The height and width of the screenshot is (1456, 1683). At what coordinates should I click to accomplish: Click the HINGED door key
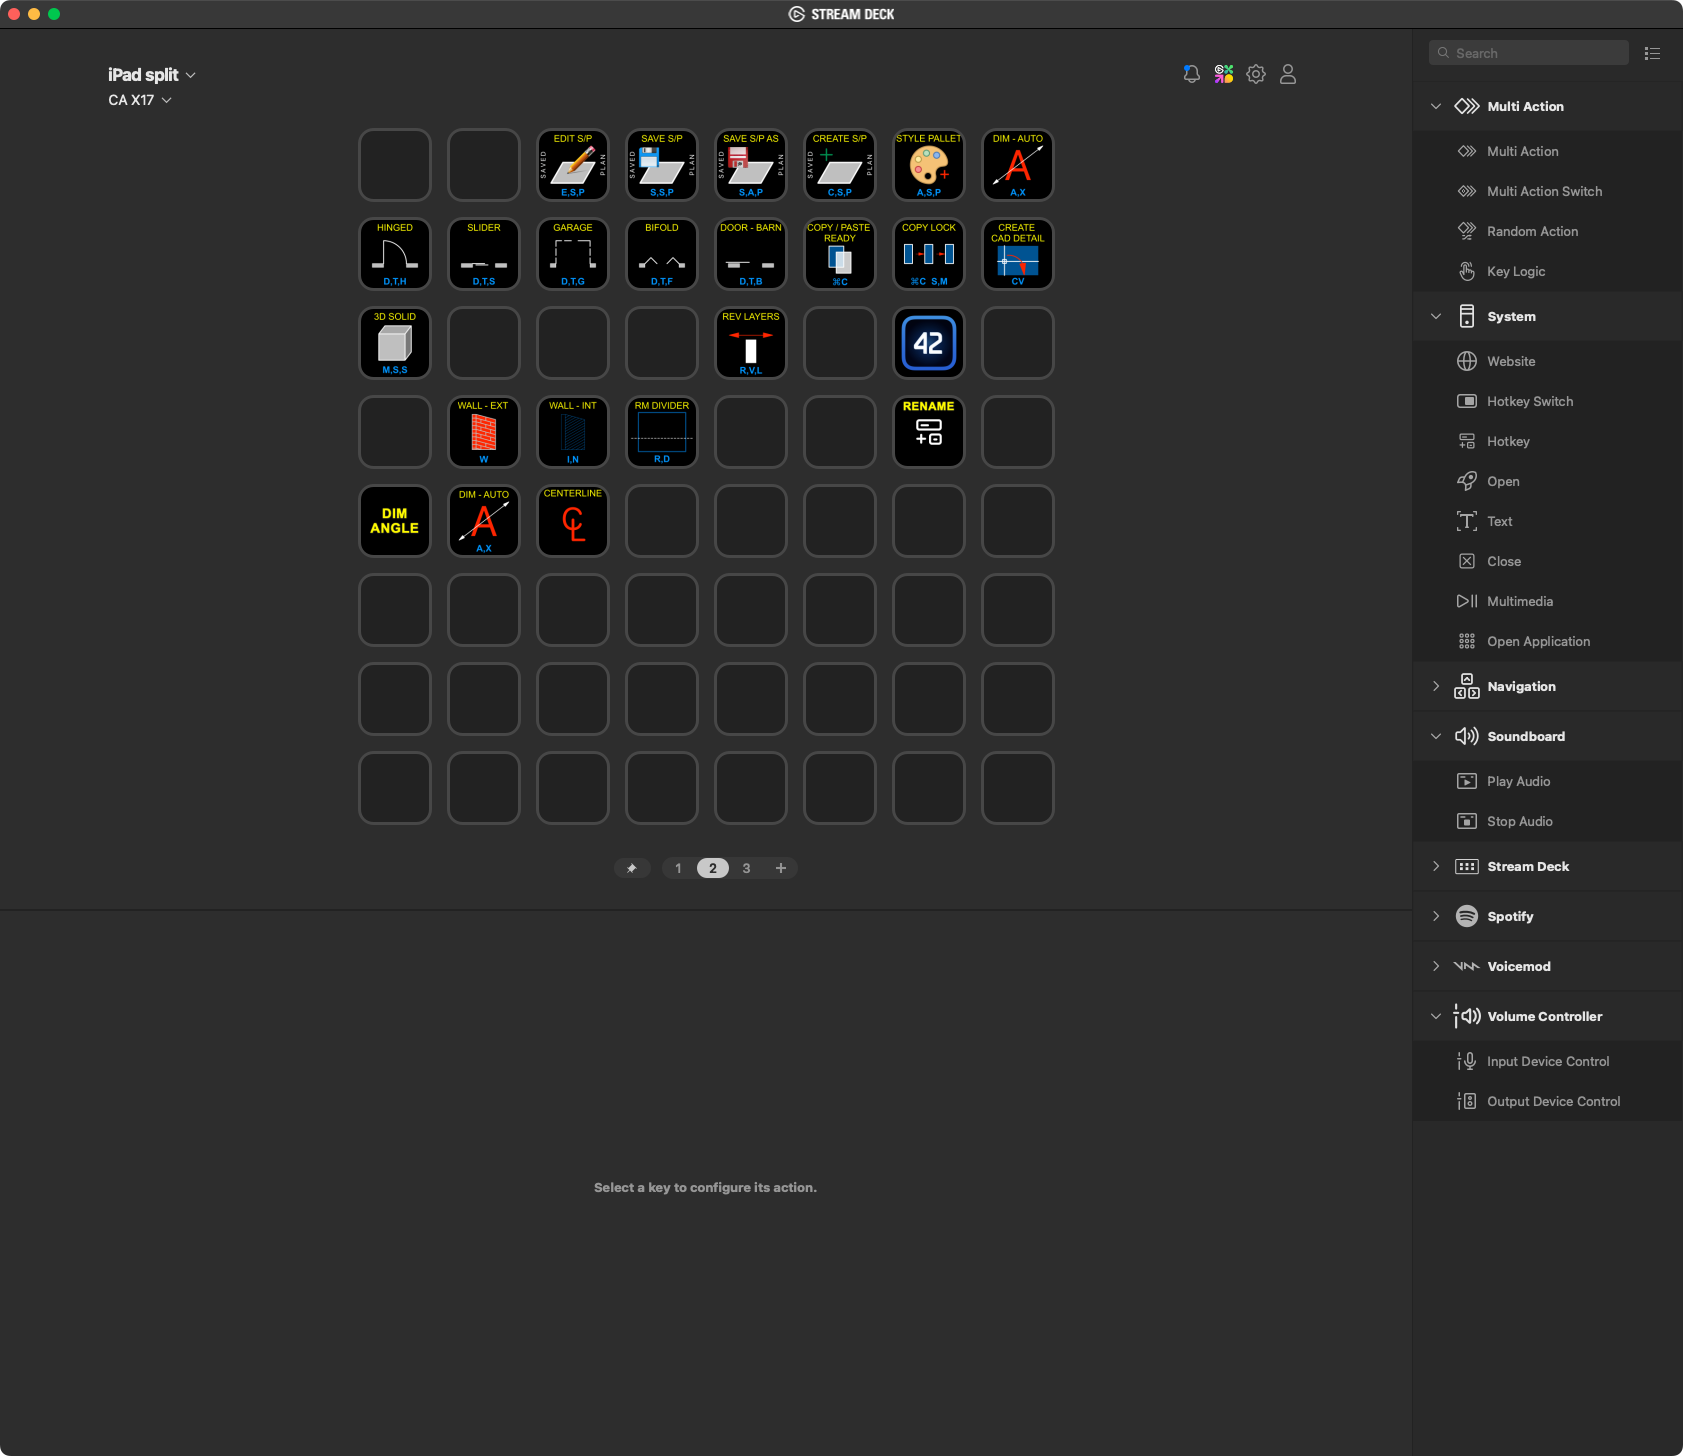pyautogui.click(x=395, y=254)
